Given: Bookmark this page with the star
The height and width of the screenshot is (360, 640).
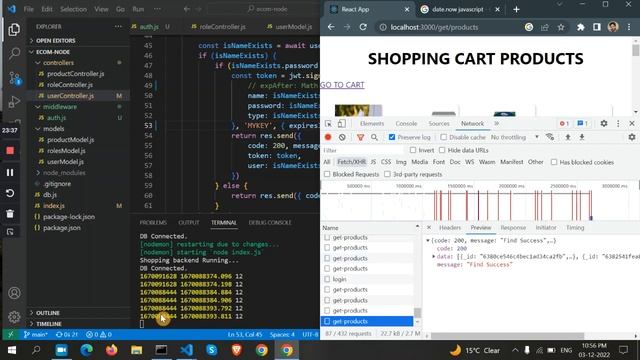Looking at the screenshot, I should coord(561,27).
